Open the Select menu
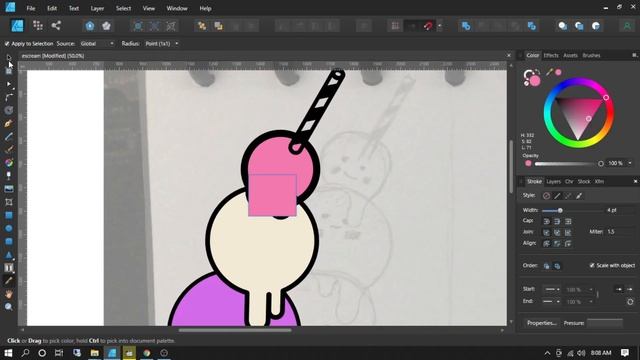The width and height of the screenshot is (640, 360). 123,8
